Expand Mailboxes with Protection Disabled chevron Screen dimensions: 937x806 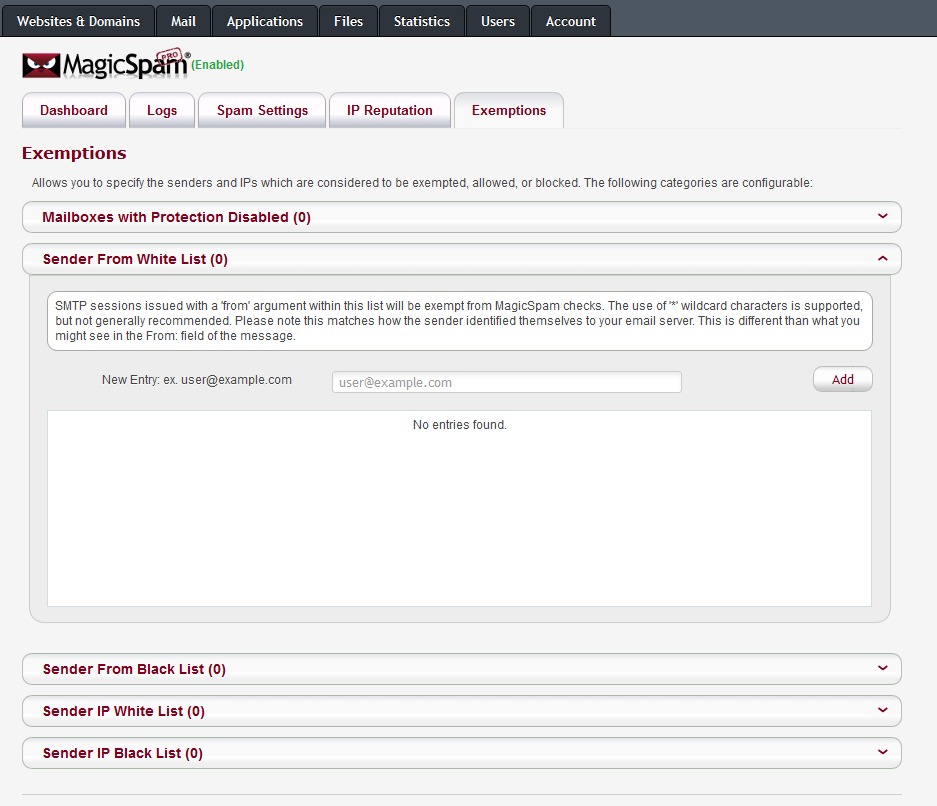883,216
